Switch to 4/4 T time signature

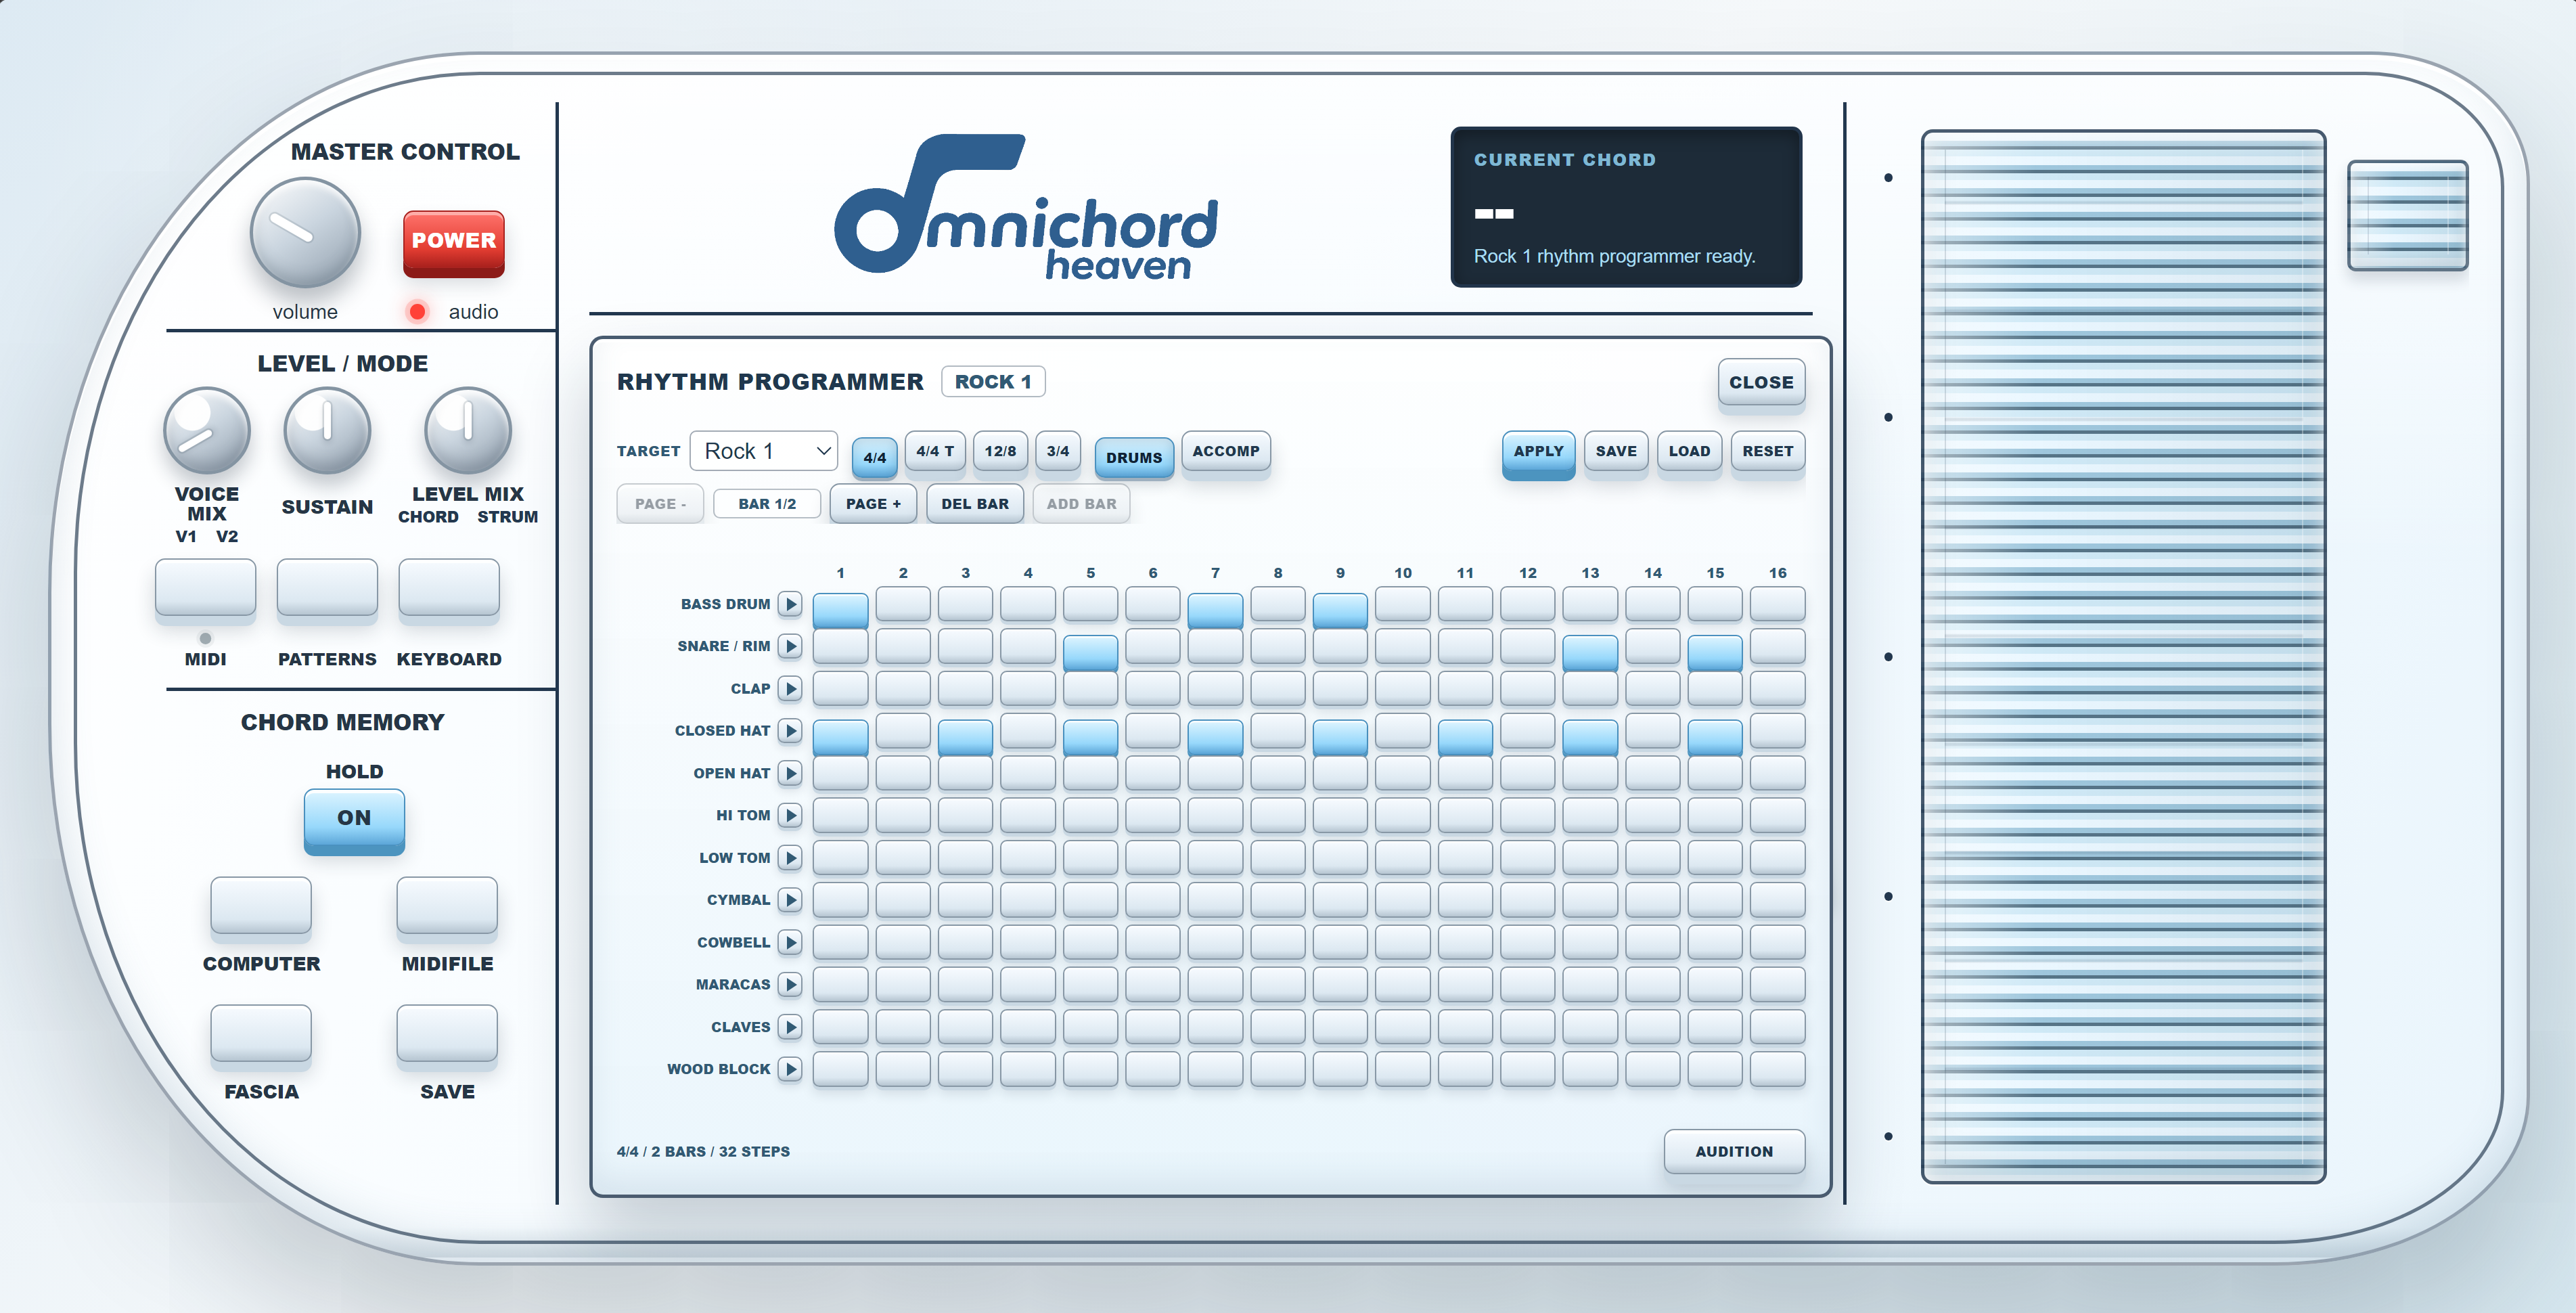(x=935, y=451)
